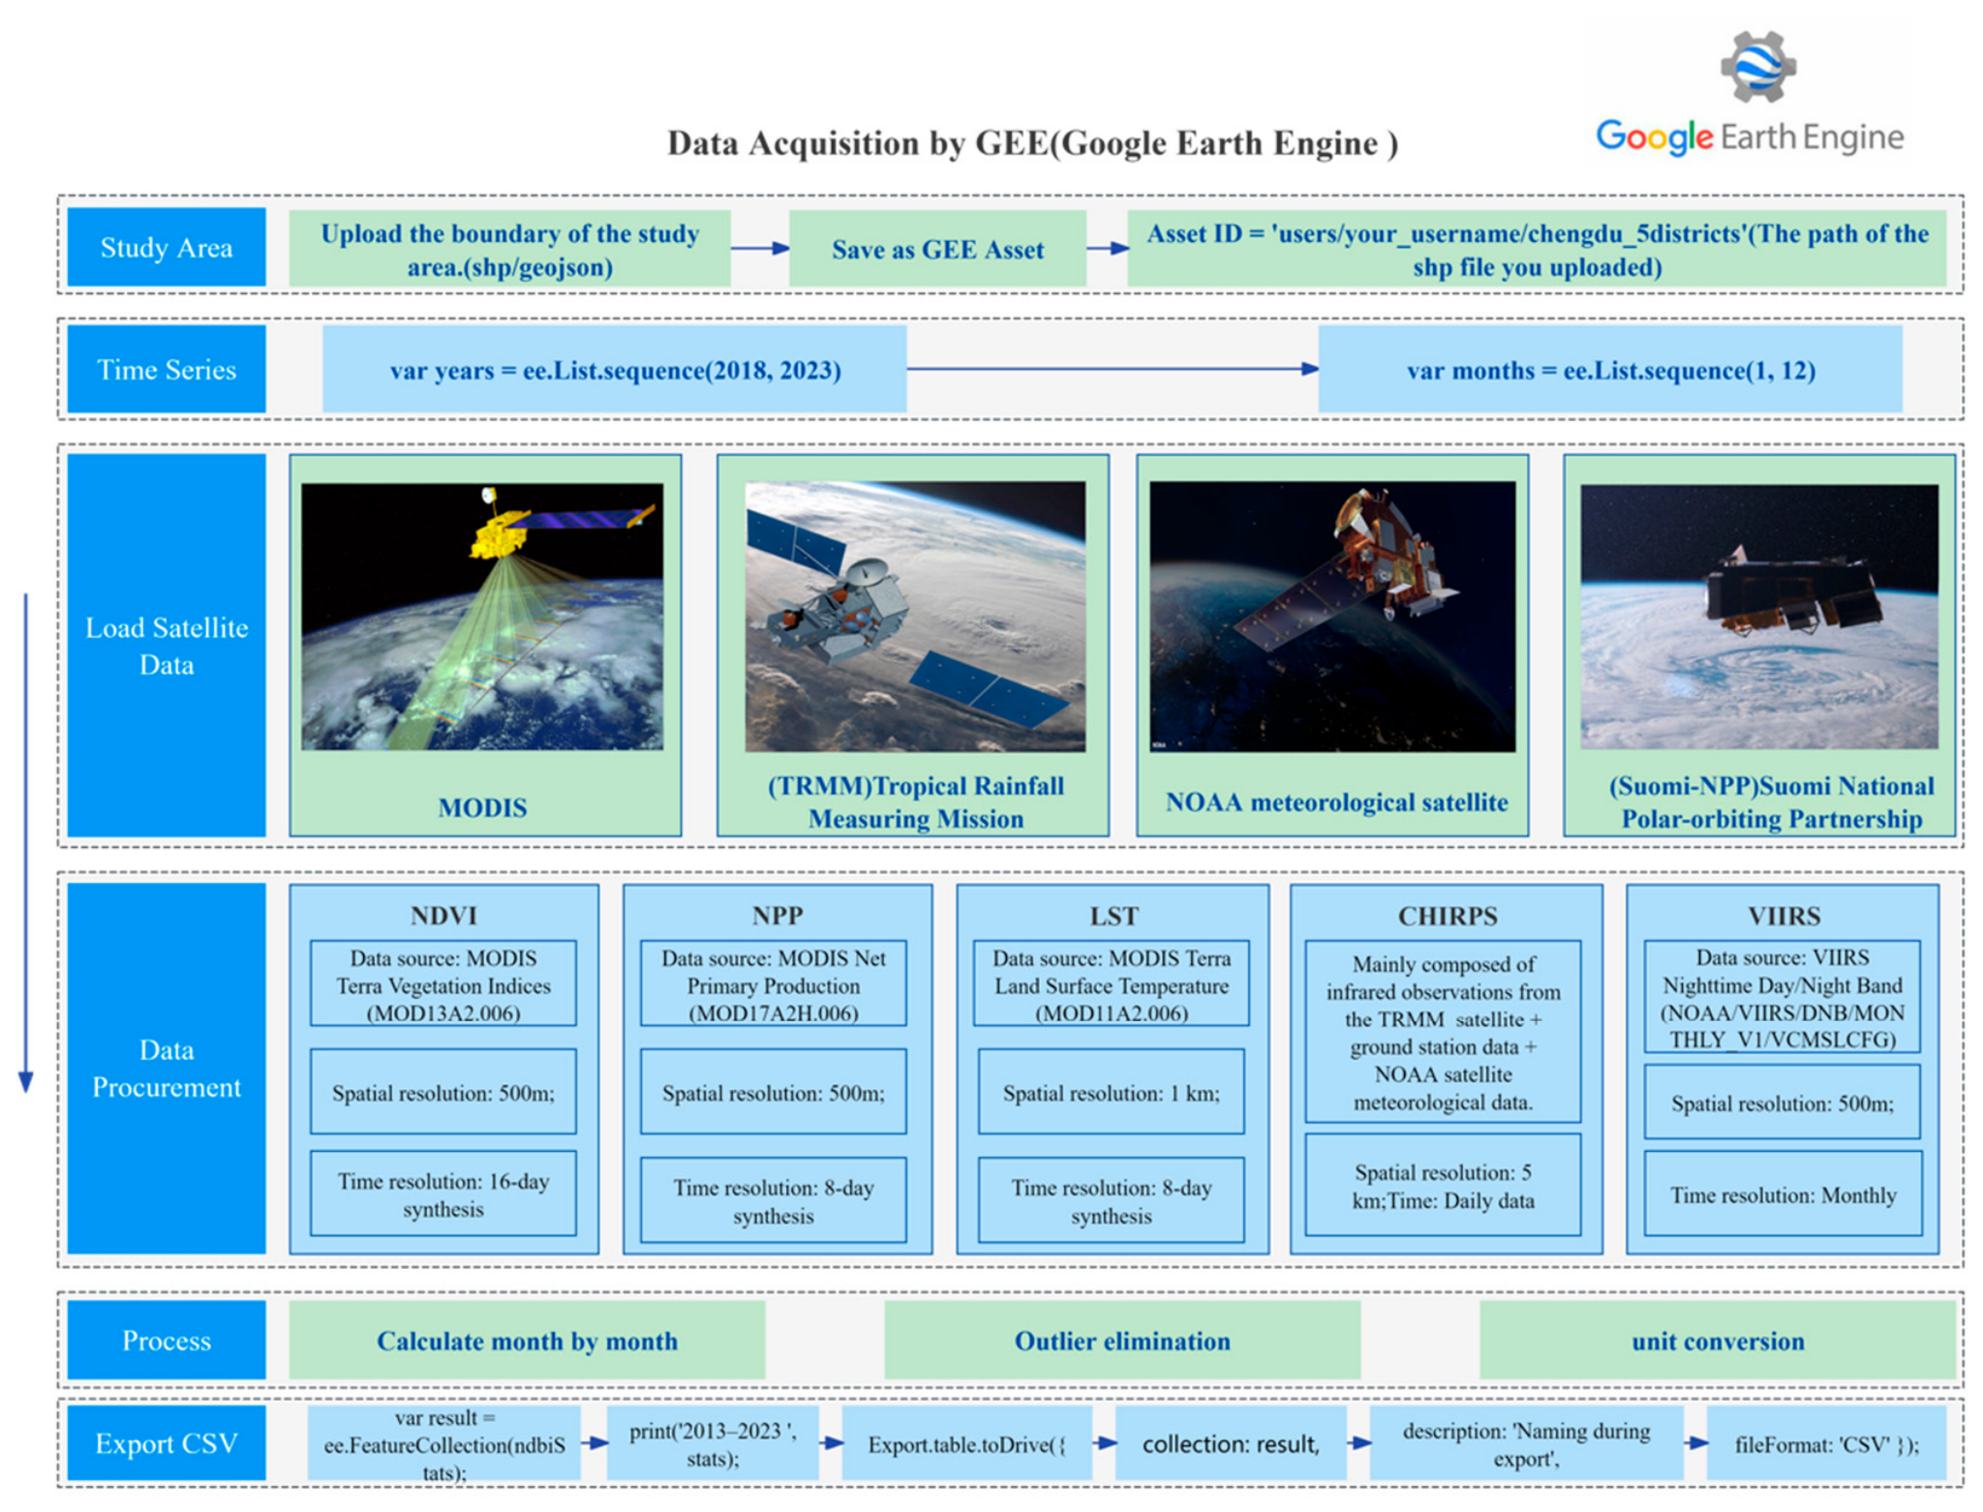The height and width of the screenshot is (1512, 1983).
Task: Open the MODIS satellite image
Action: point(482,616)
